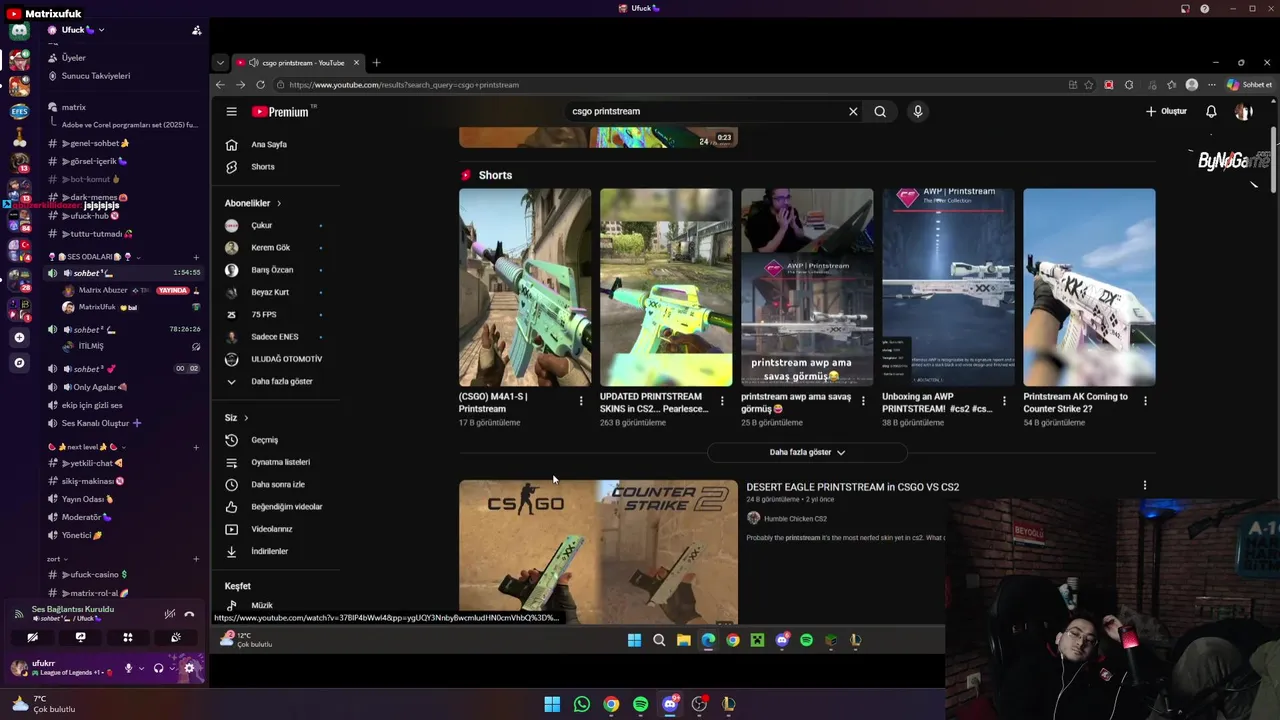The image size is (1280, 720).
Task: Mute the Discord microphone
Action: pos(128,669)
